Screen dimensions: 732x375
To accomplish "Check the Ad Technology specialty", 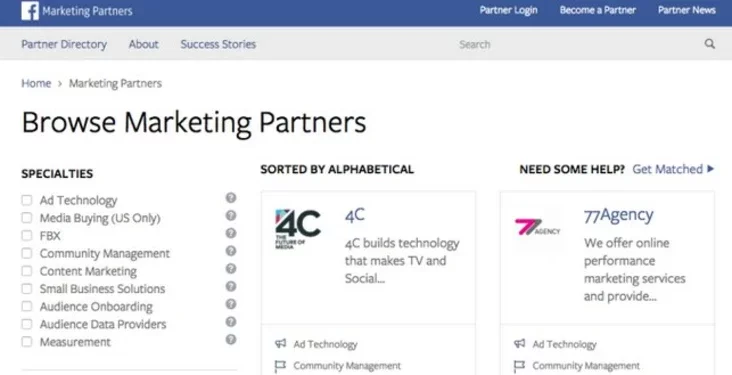I will click(x=27, y=200).
